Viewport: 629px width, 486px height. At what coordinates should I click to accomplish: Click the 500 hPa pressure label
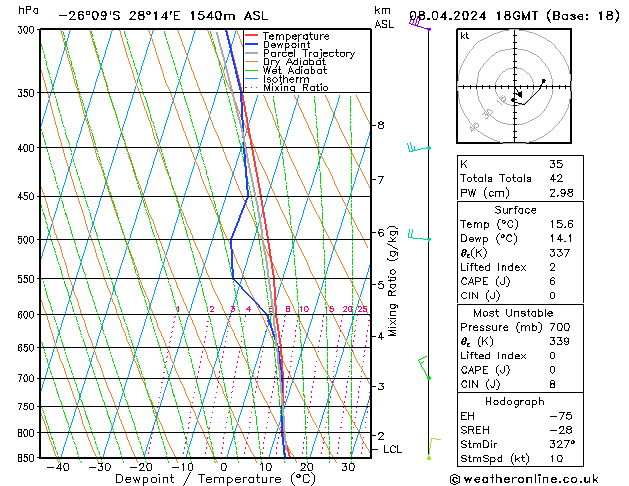pyautogui.click(x=28, y=240)
